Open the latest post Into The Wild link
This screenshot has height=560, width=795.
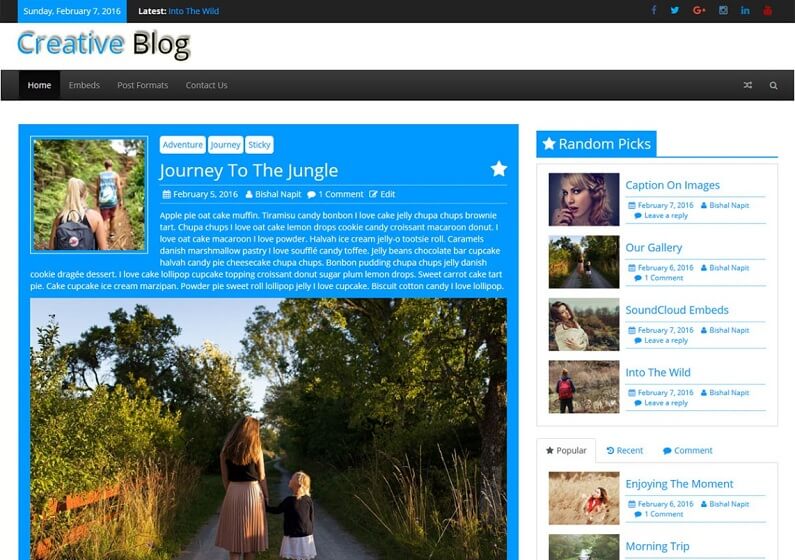(194, 11)
